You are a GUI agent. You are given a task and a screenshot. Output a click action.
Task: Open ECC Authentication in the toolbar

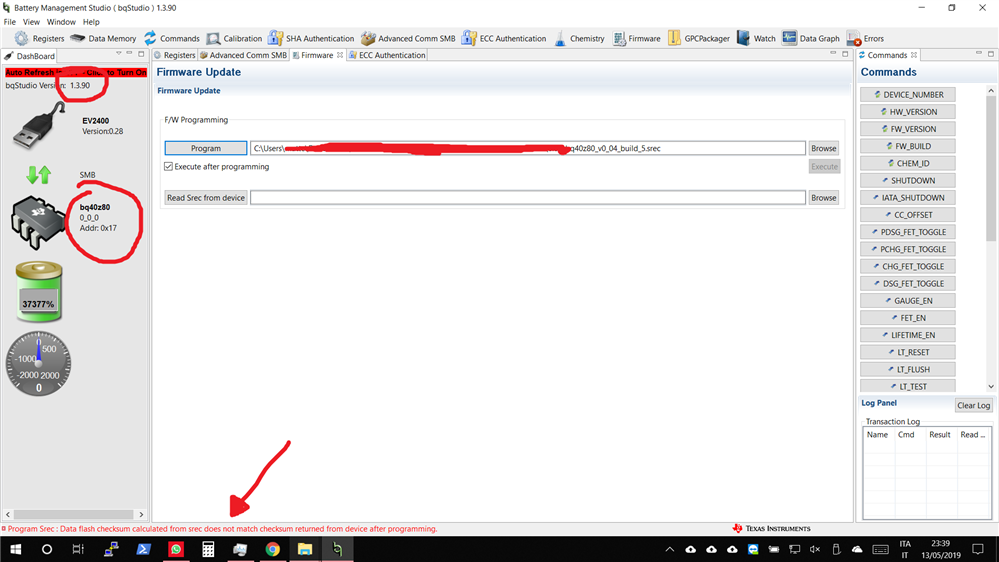504,38
